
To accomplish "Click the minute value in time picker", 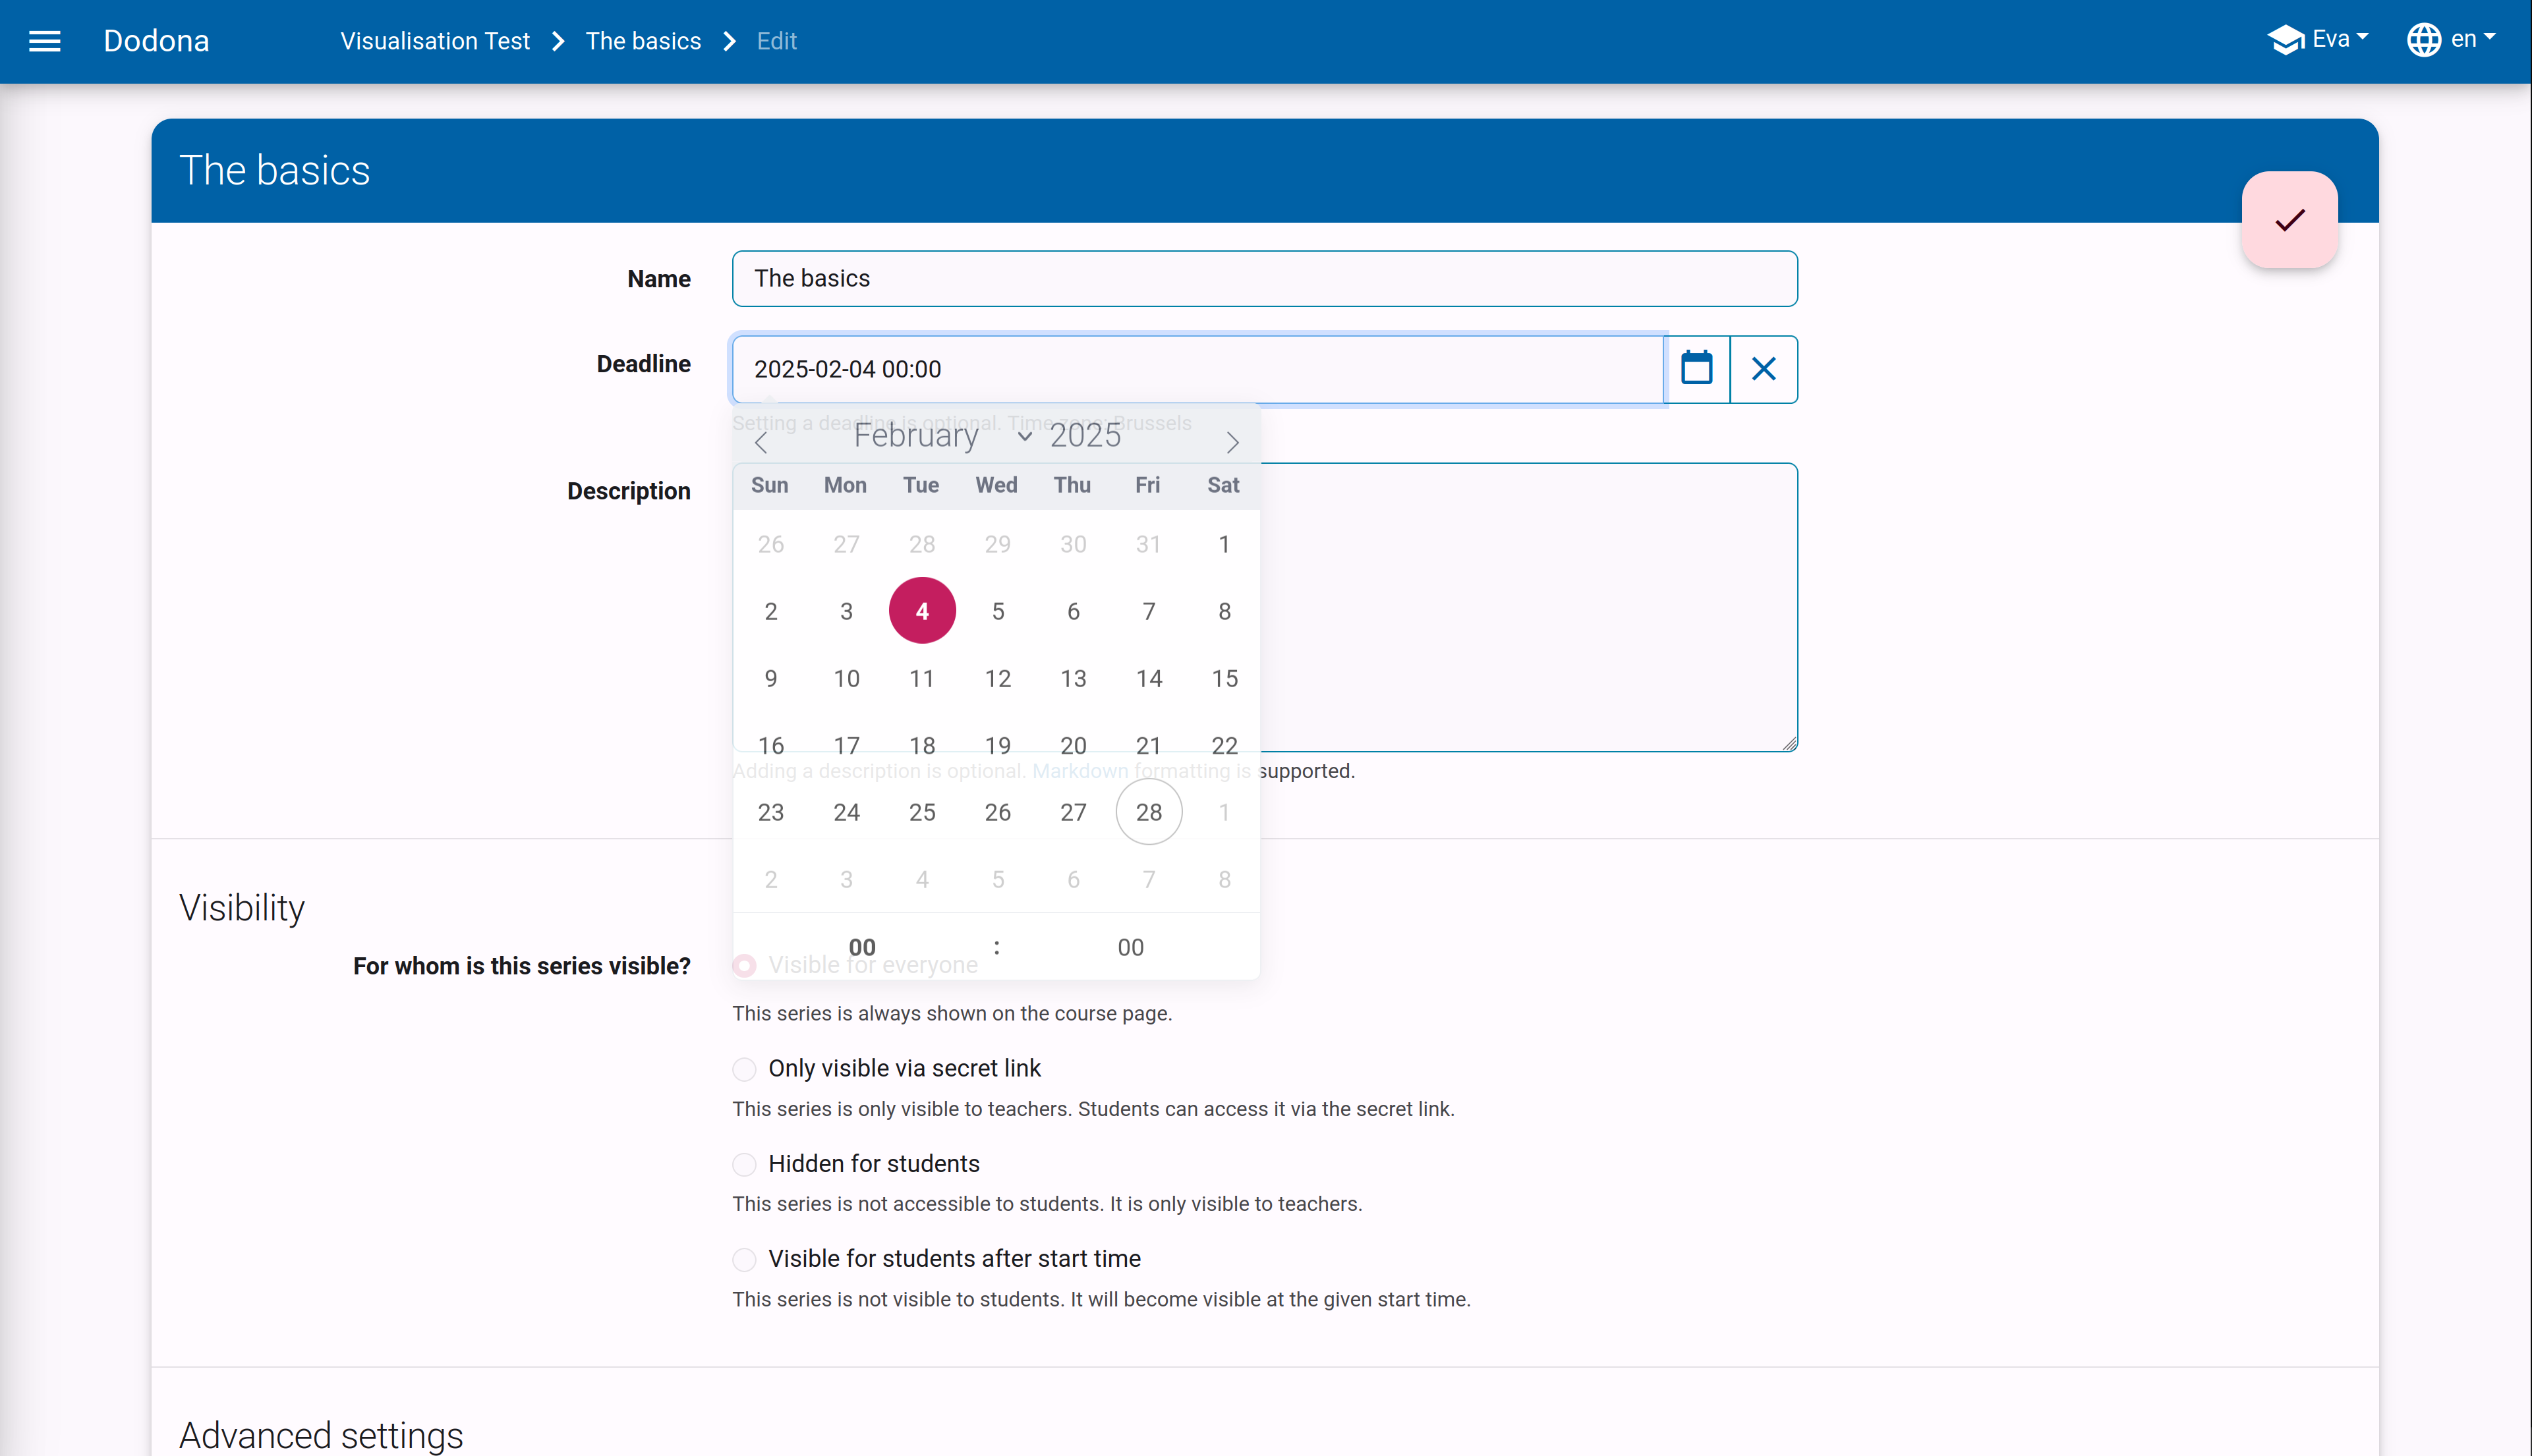I will click(1130, 947).
